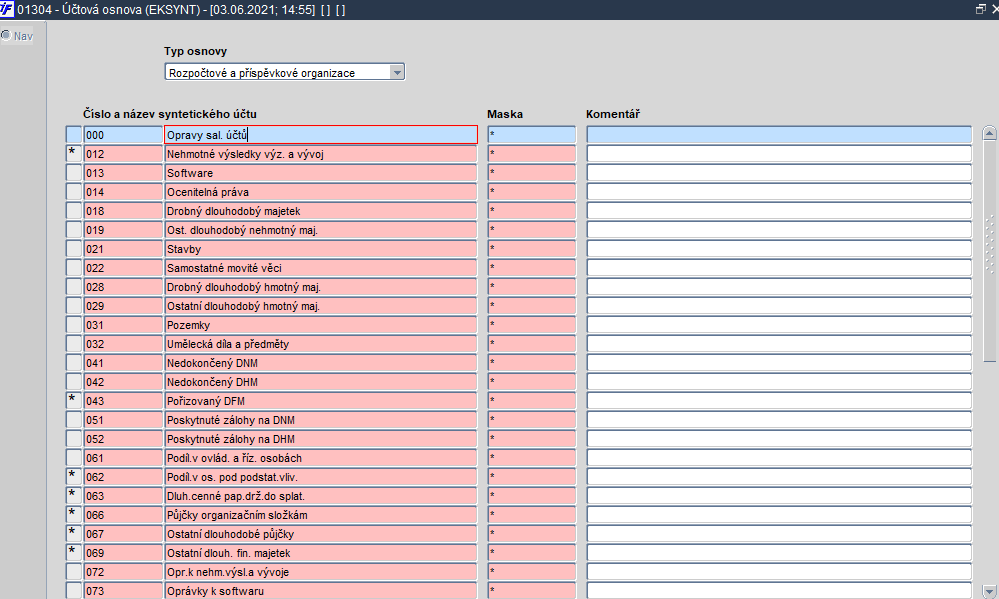This screenshot has height=599, width=999.
Task: Select 'Podíl.v ovlád. a říz. osobách' name
Action: pyautogui.click(x=321, y=458)
